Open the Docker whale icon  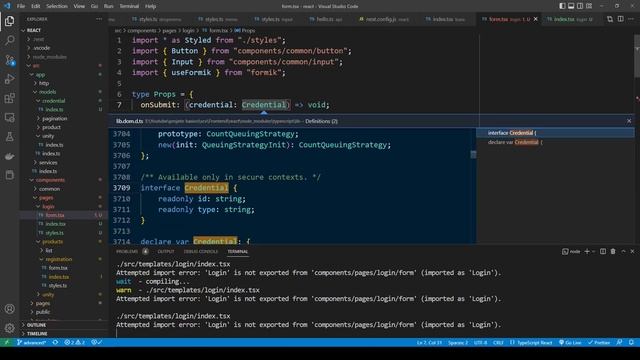click(x=9, y=156)
